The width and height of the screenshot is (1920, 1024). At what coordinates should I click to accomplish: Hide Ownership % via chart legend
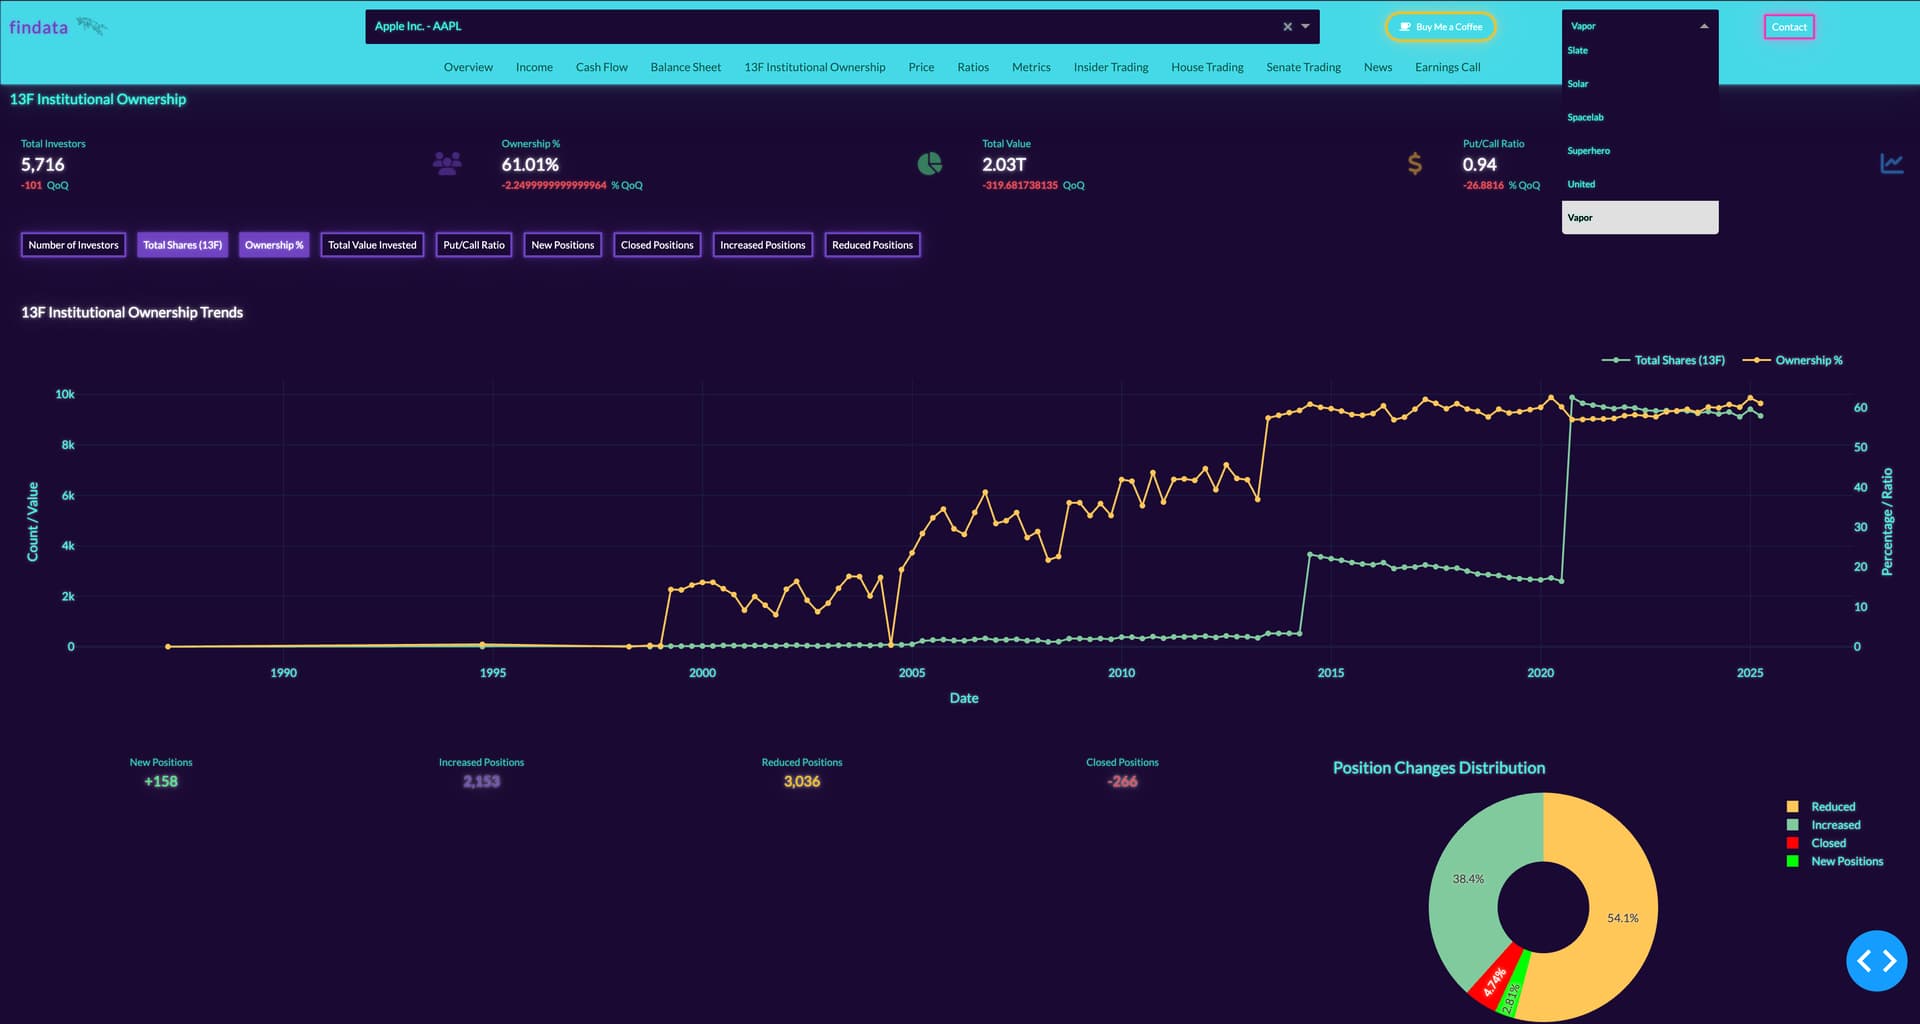coord(1793,360)
